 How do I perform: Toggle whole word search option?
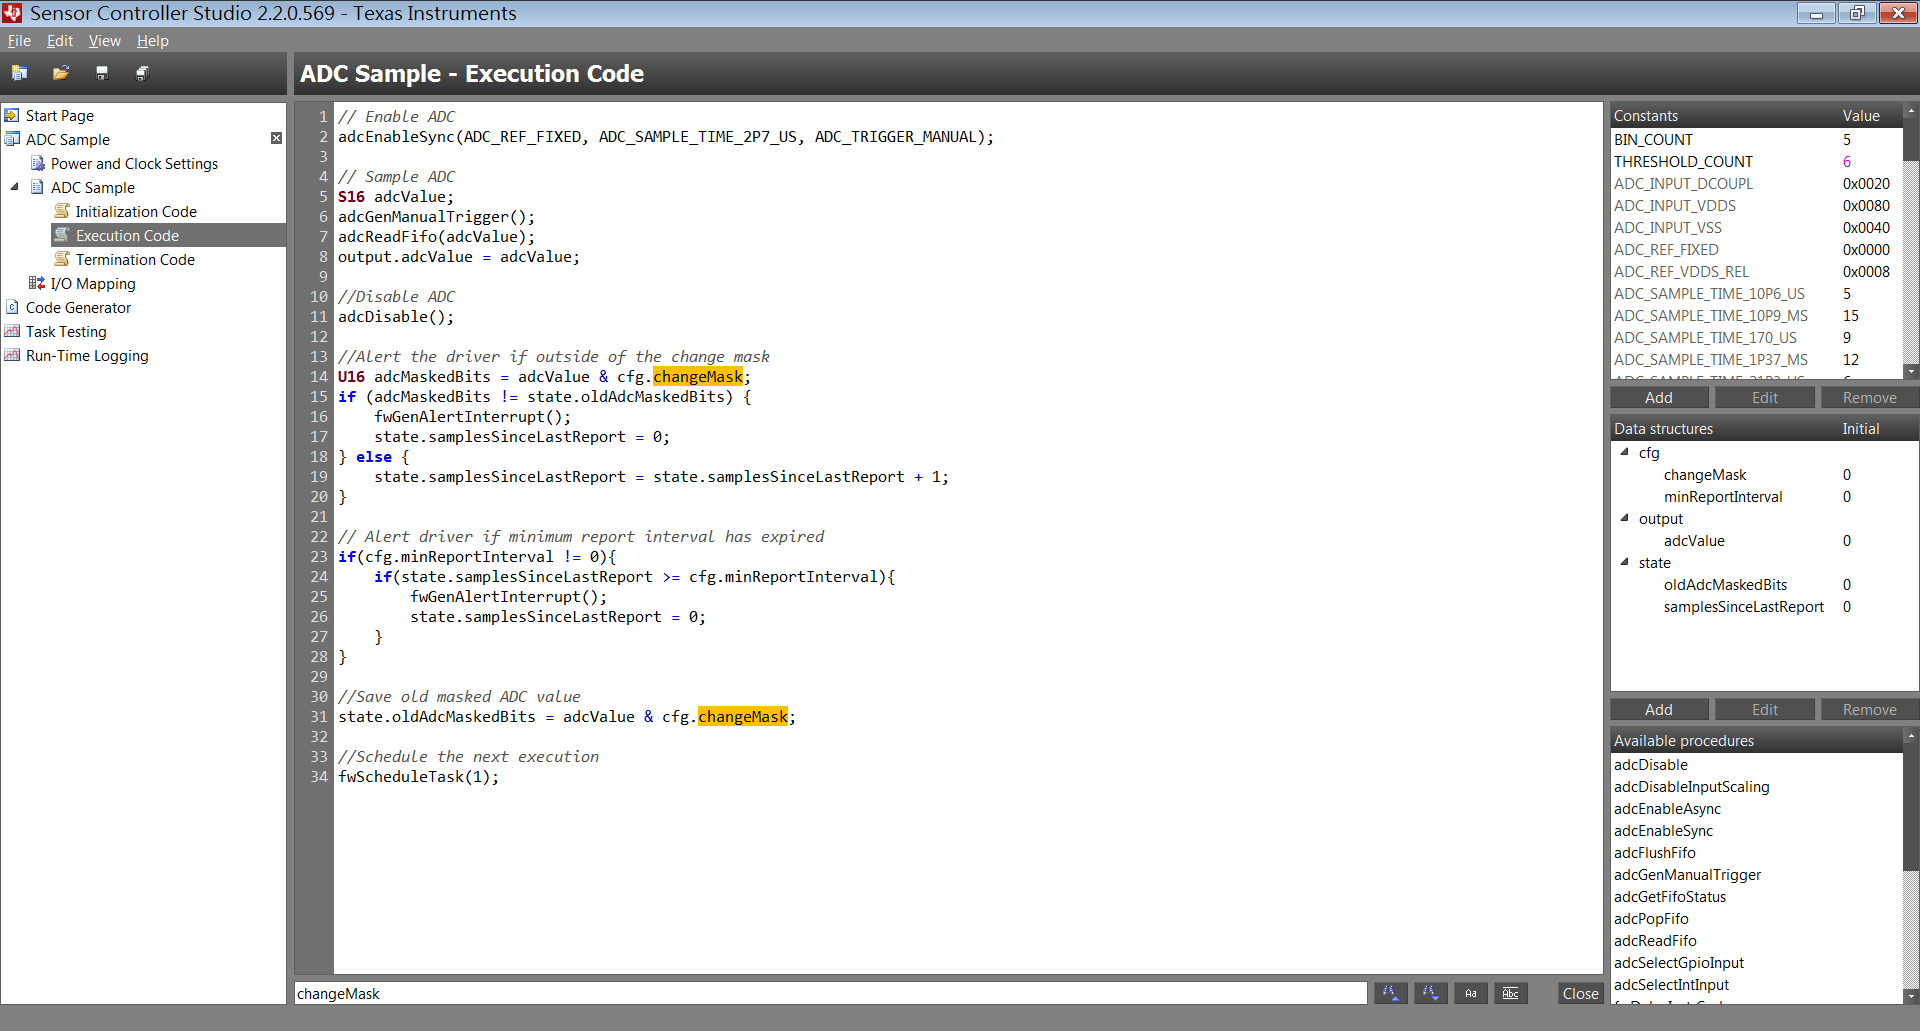1511,993
